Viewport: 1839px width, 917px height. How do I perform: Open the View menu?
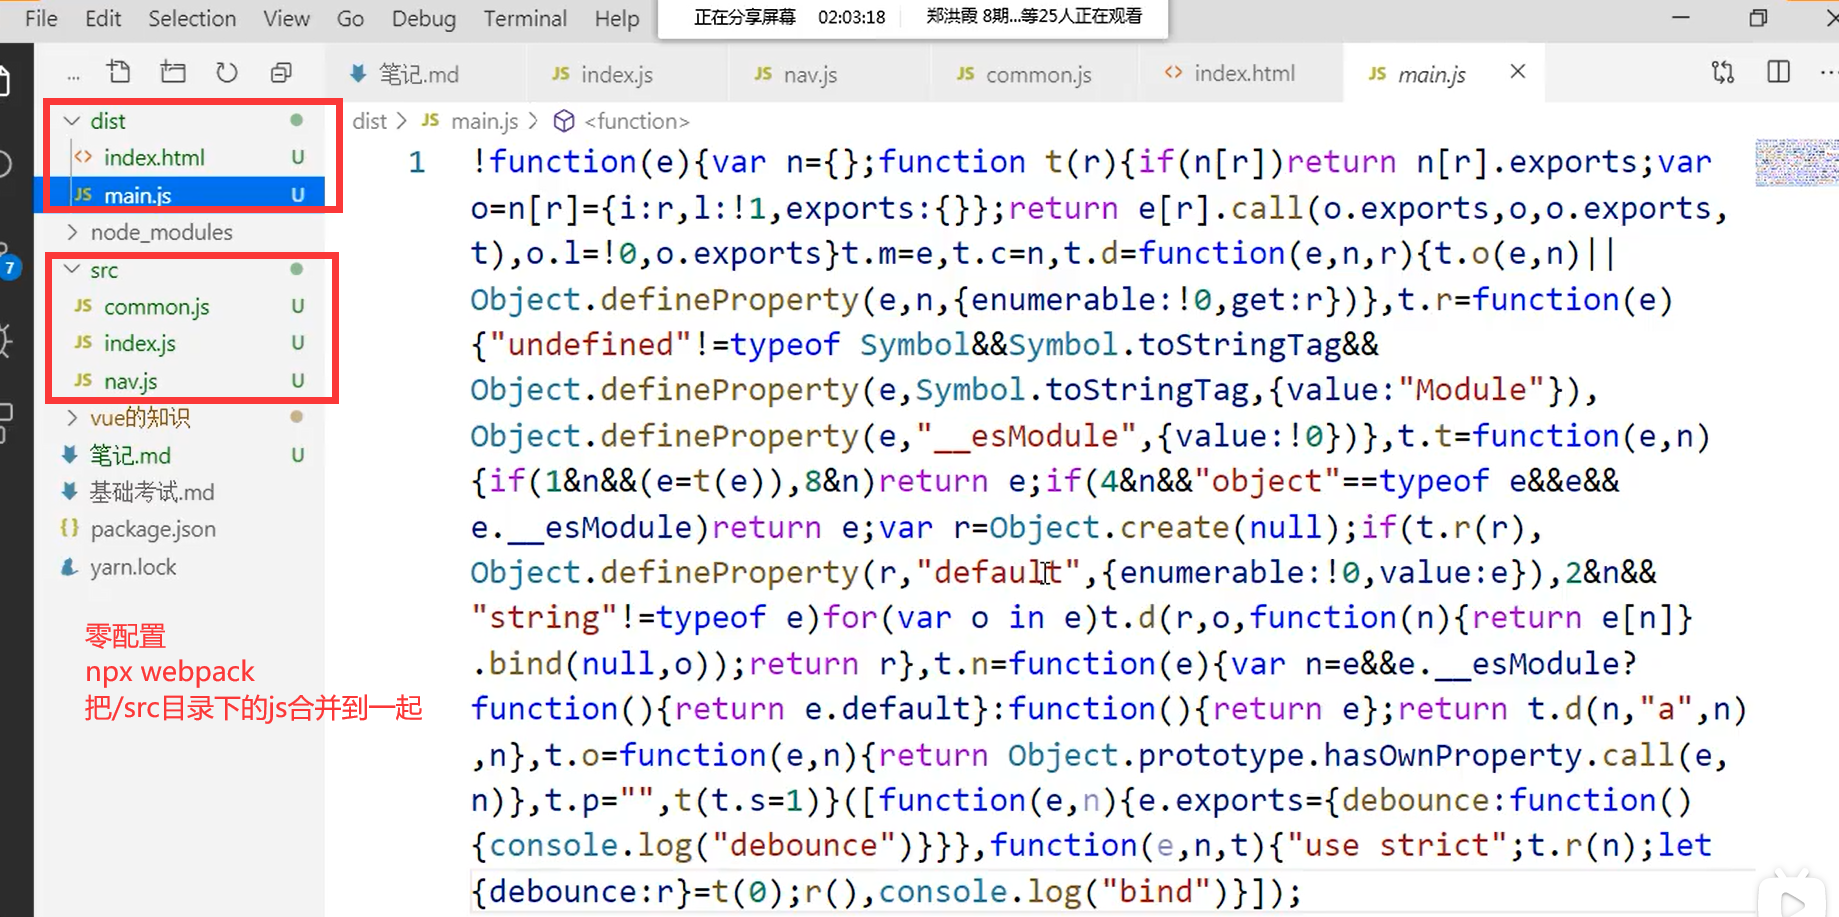(x=287, y=18)
